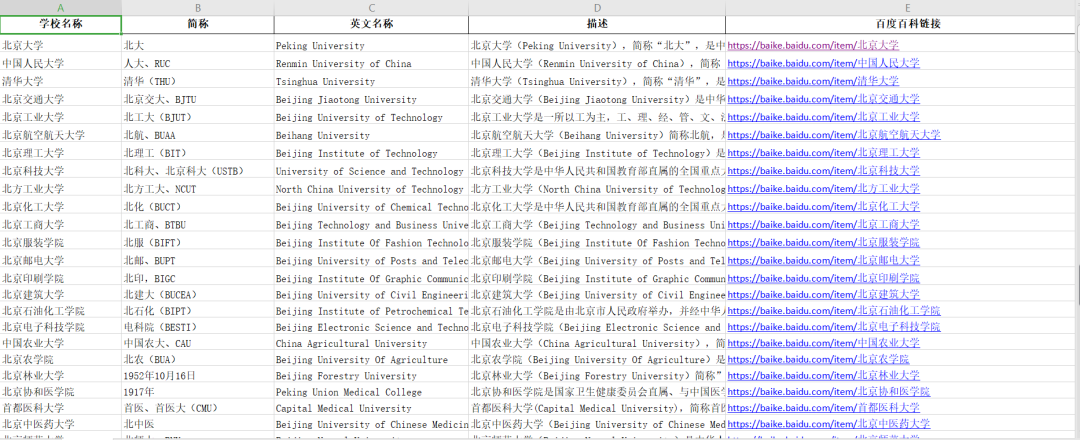Viewport: 1080px width, 440px height.
Task: Open the Baidu Baike link for 北京石油化工学院
Action: (833, 311)
